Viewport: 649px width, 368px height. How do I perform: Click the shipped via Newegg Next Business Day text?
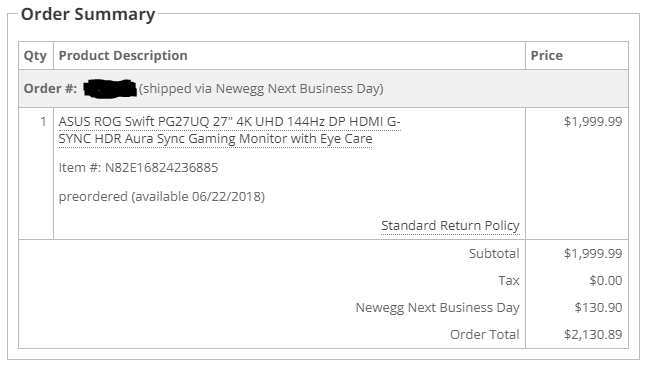tap(261, 89)
